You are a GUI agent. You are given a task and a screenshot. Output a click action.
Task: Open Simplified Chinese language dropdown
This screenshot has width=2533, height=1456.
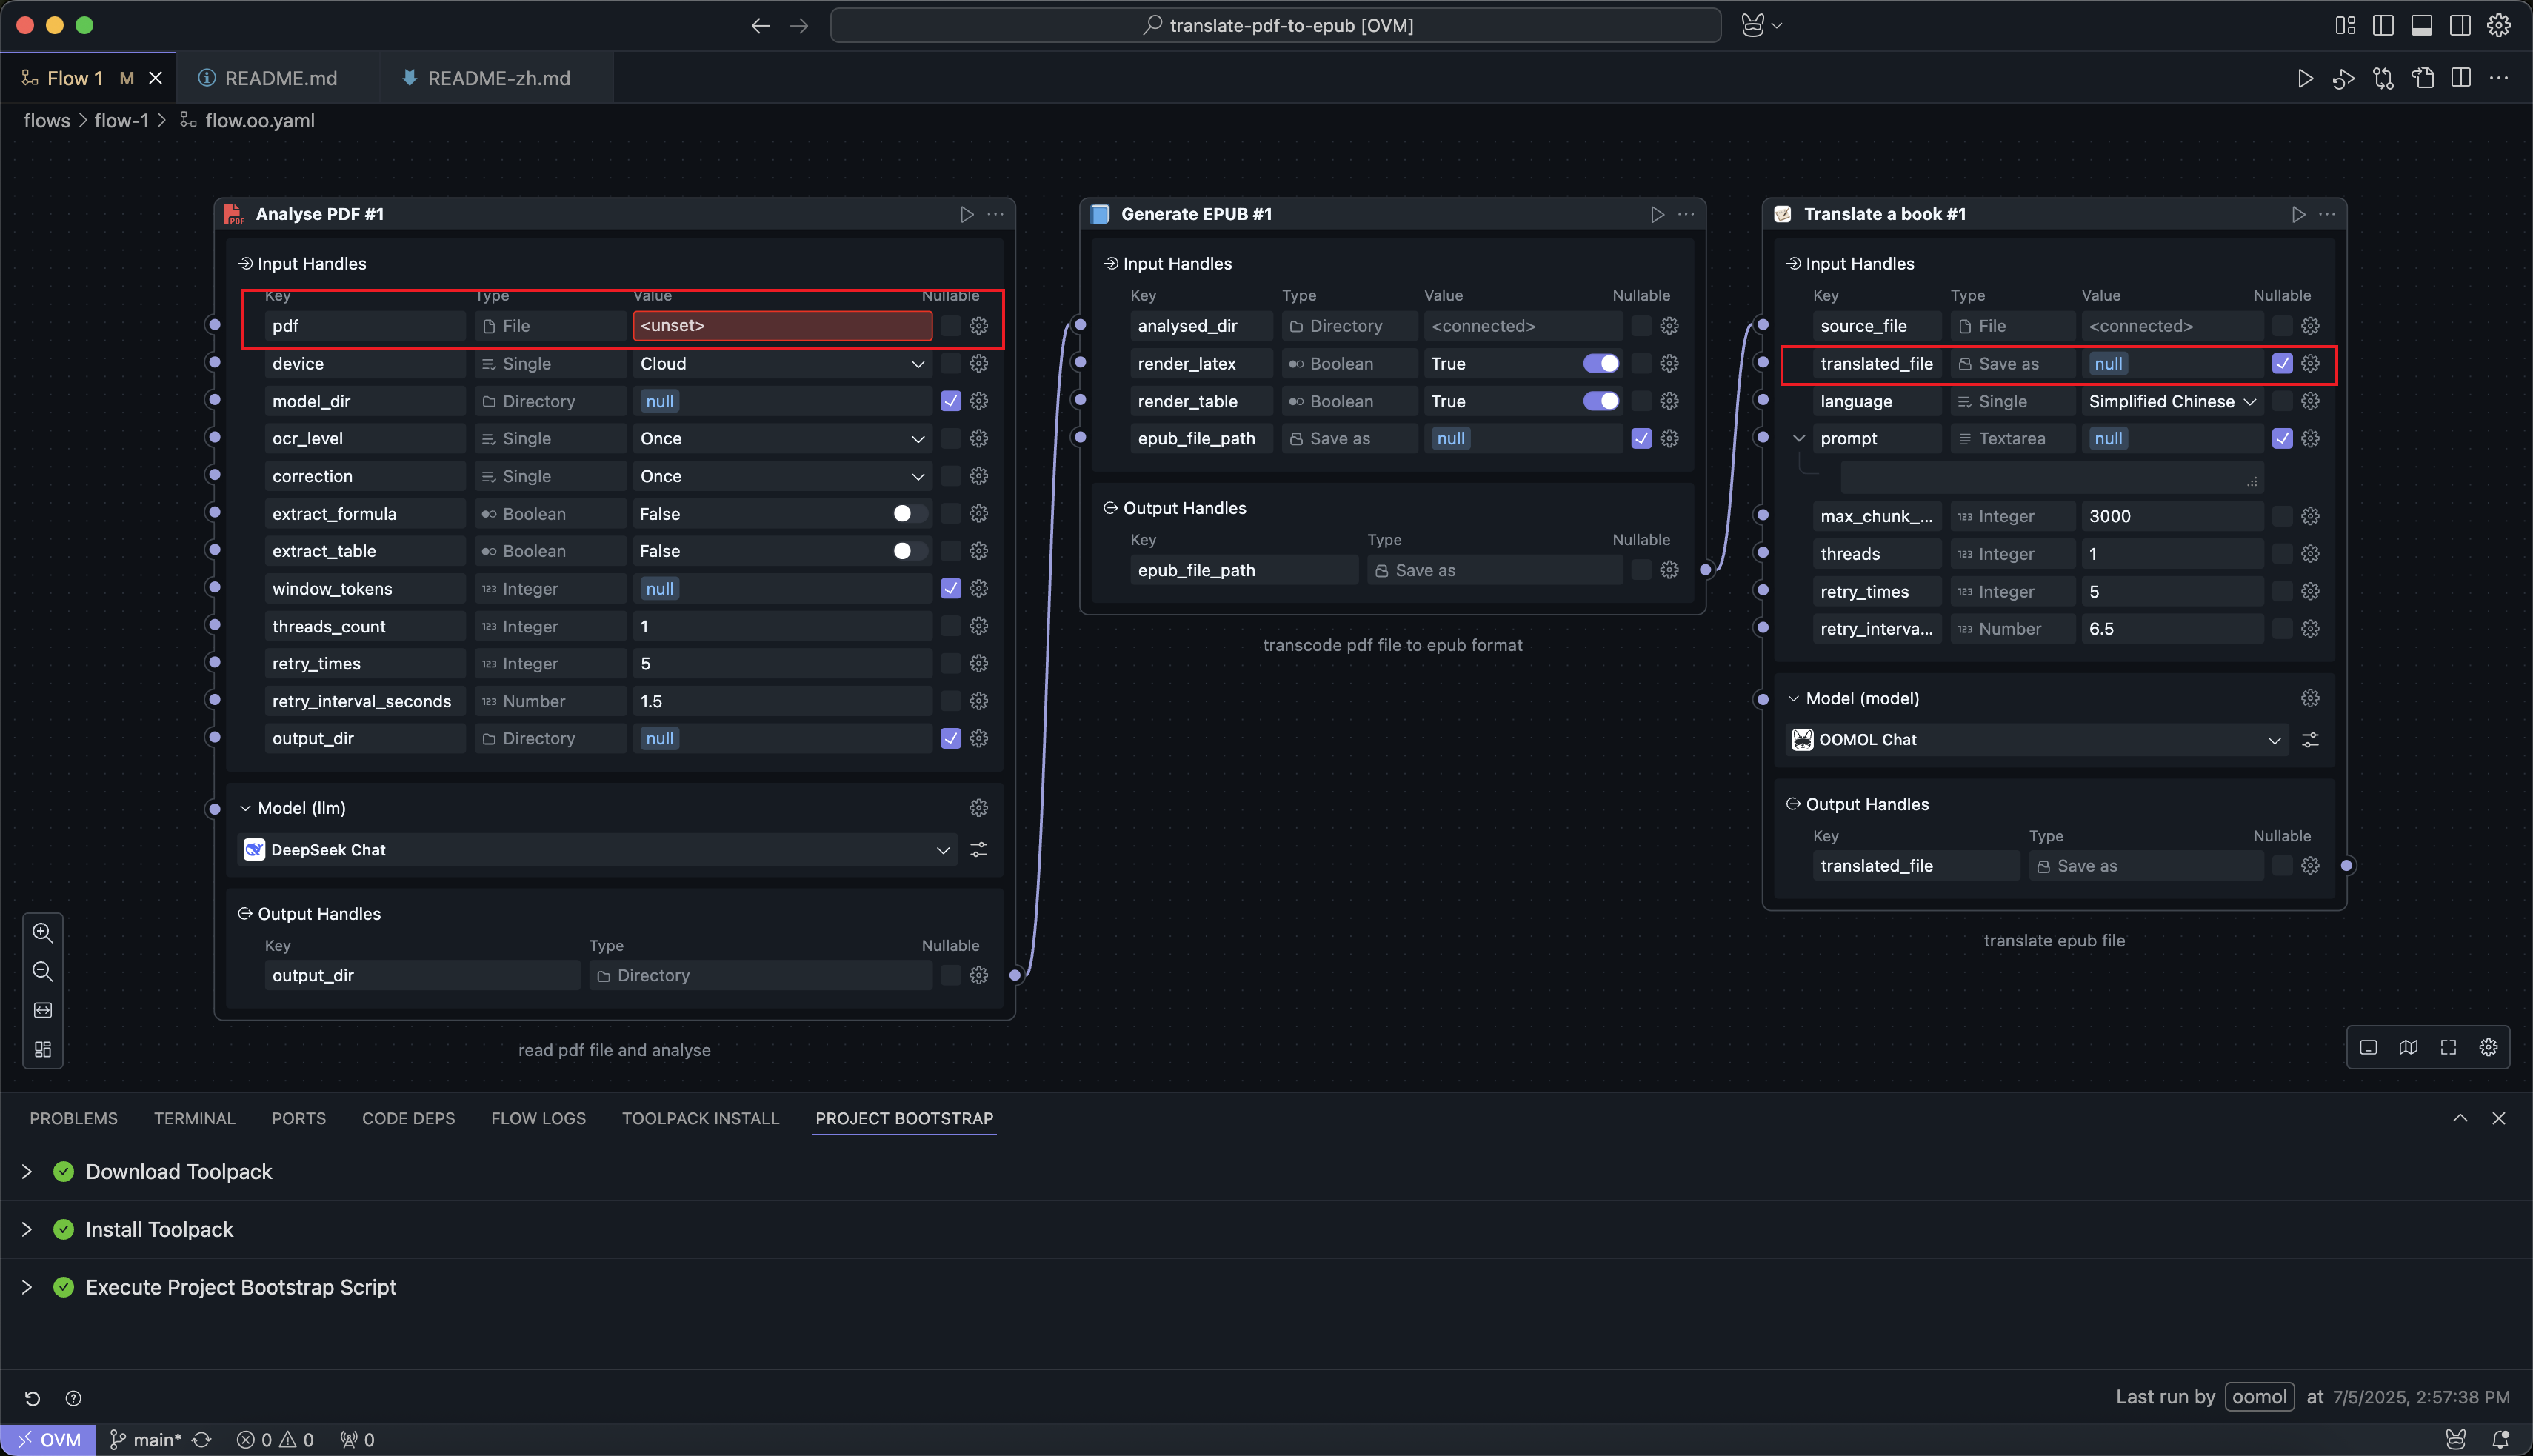coord(2171,401)
